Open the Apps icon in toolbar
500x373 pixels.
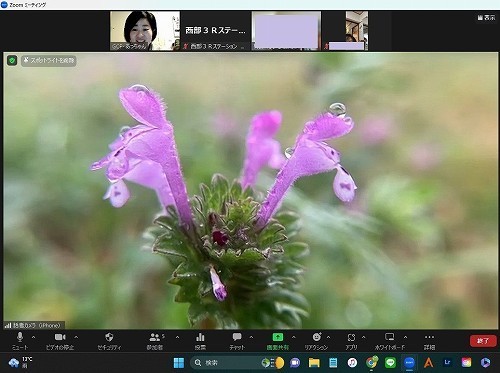tap(351, 341)
